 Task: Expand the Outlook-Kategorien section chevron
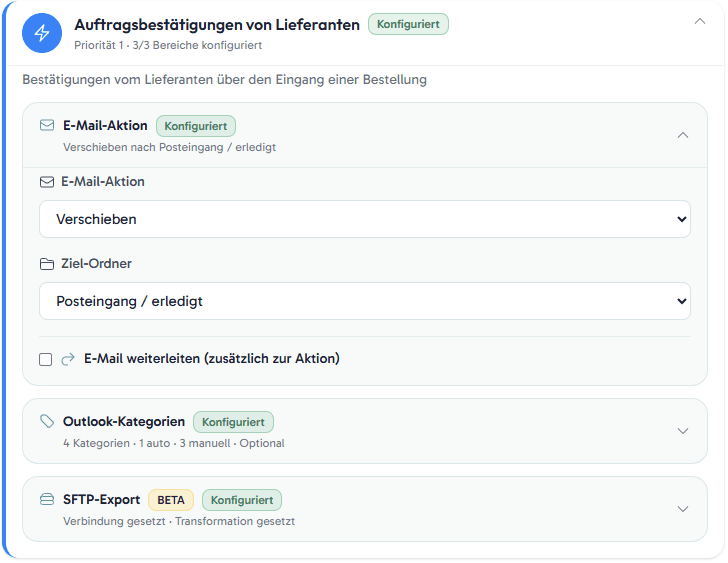coord(682,431)
